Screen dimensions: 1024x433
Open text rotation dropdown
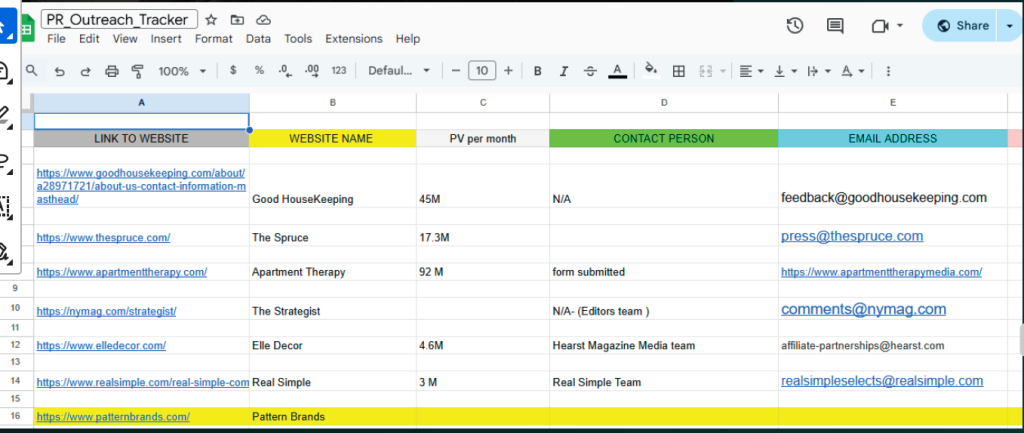pyautogui.click(x=852, y=71)
